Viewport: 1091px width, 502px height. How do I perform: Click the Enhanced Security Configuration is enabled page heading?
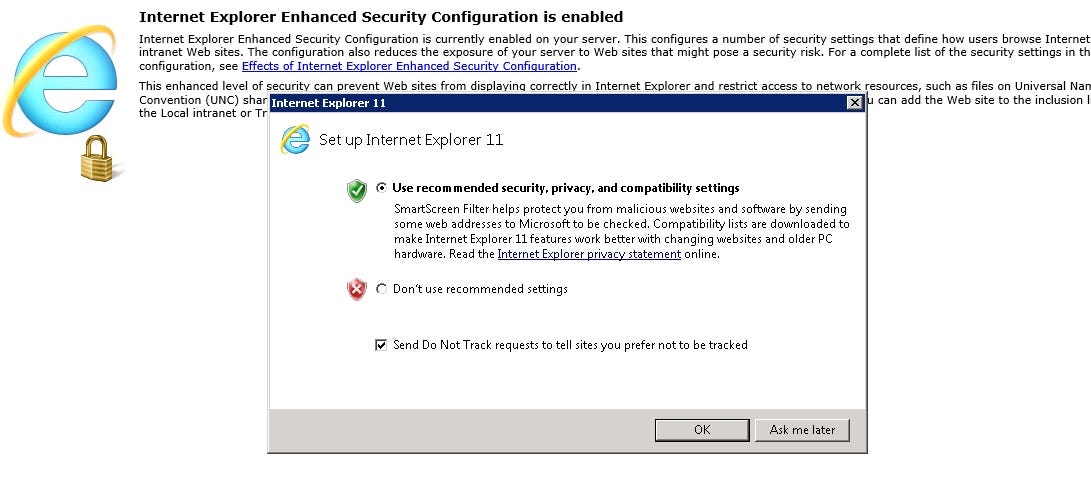381,17
